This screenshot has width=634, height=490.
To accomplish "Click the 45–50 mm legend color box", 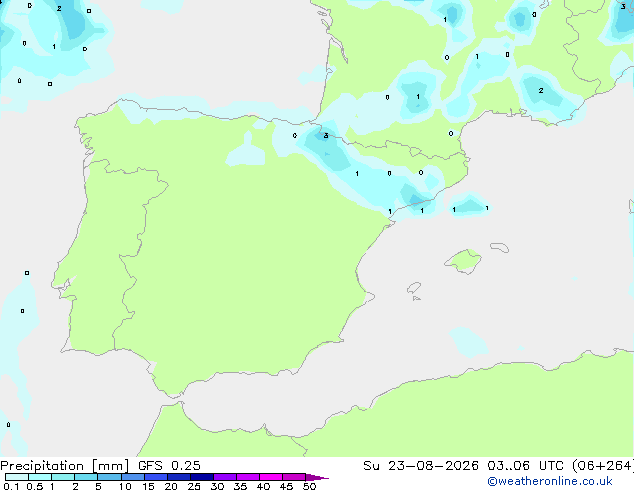I will pyautogui.click(x=294, y=477).
